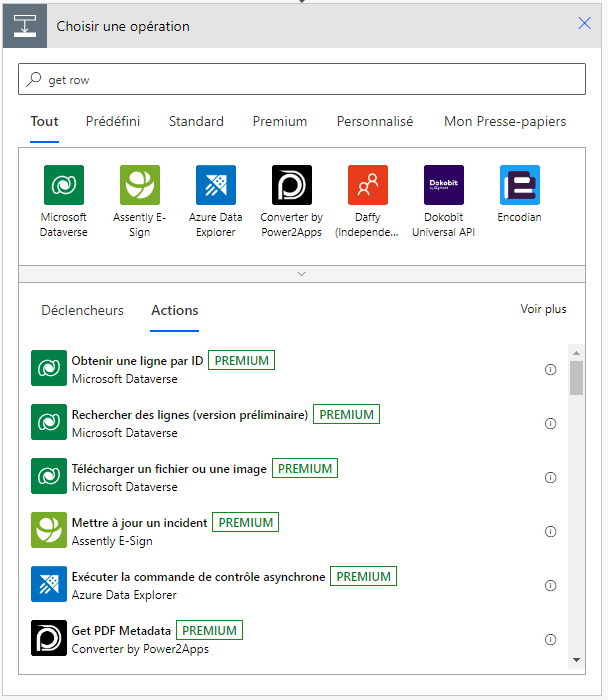Choose the Azure Data Explorer connector
Screen dimensions: 608x700
(216, 185)
